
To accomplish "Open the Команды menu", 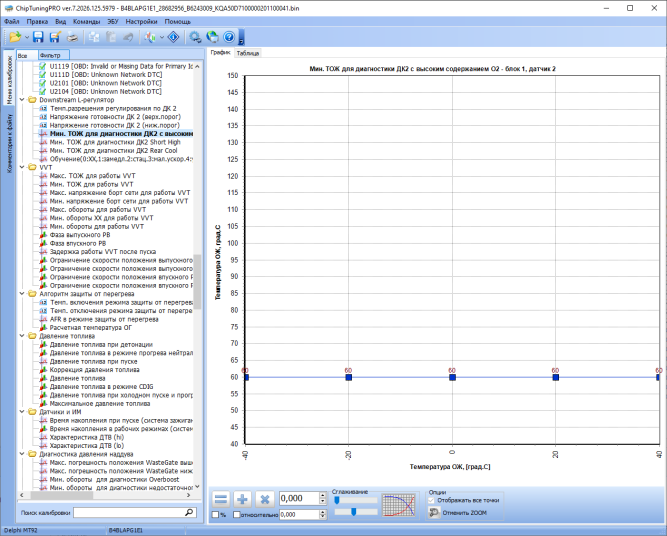I will tap(86, 21).
